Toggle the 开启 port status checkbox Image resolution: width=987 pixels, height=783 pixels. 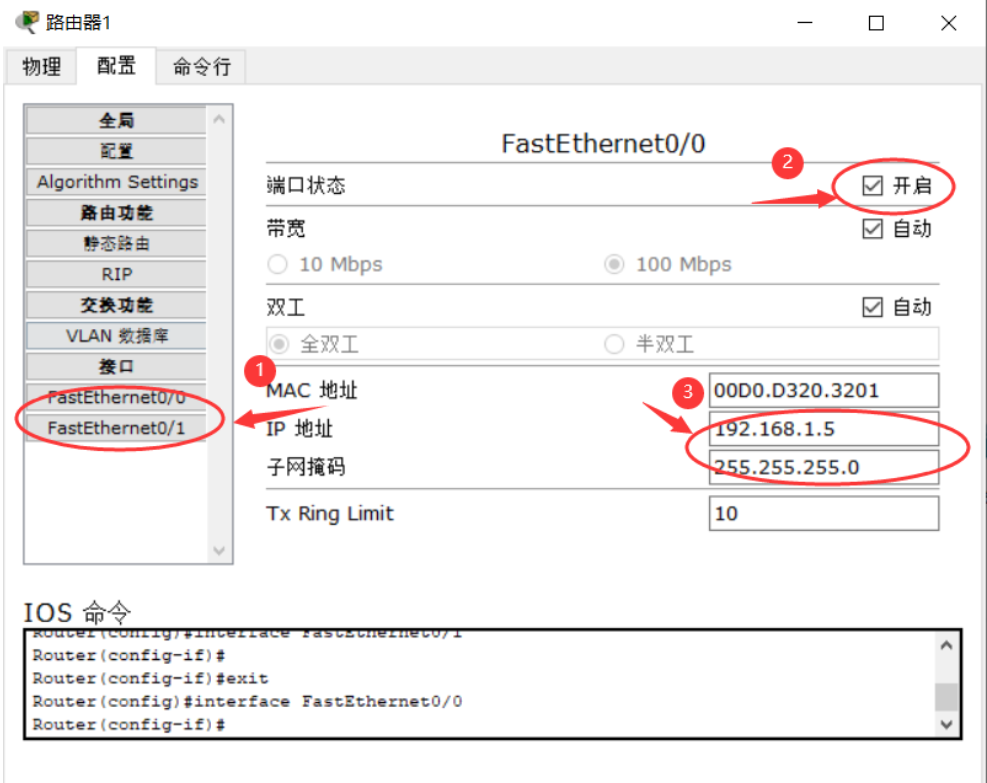(x=872, y=186)
